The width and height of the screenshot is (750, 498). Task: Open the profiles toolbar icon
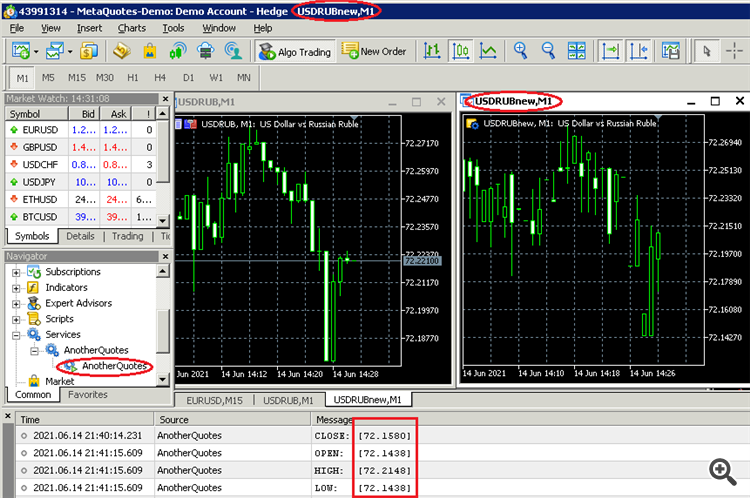55,51
